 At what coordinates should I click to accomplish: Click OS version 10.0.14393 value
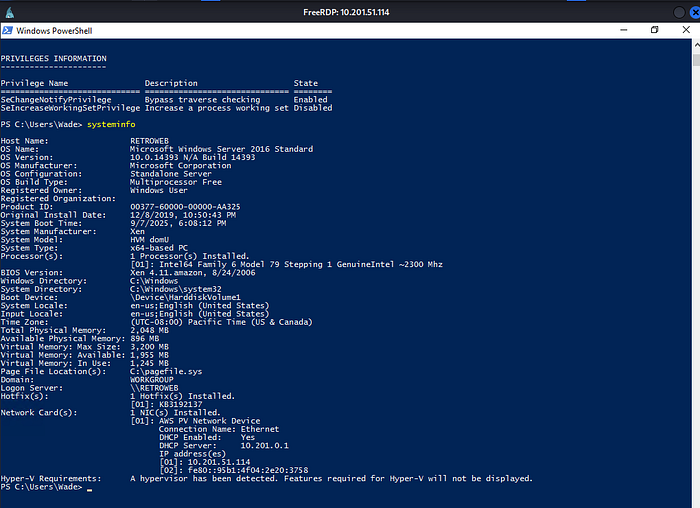(x=192, y=158)
